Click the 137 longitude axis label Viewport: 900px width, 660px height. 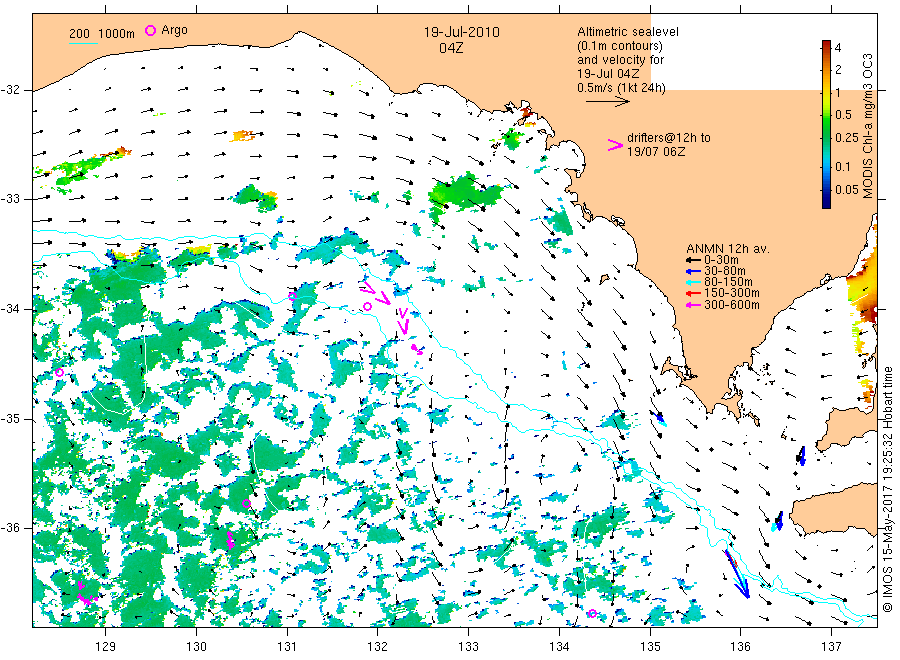click(831, 647)
